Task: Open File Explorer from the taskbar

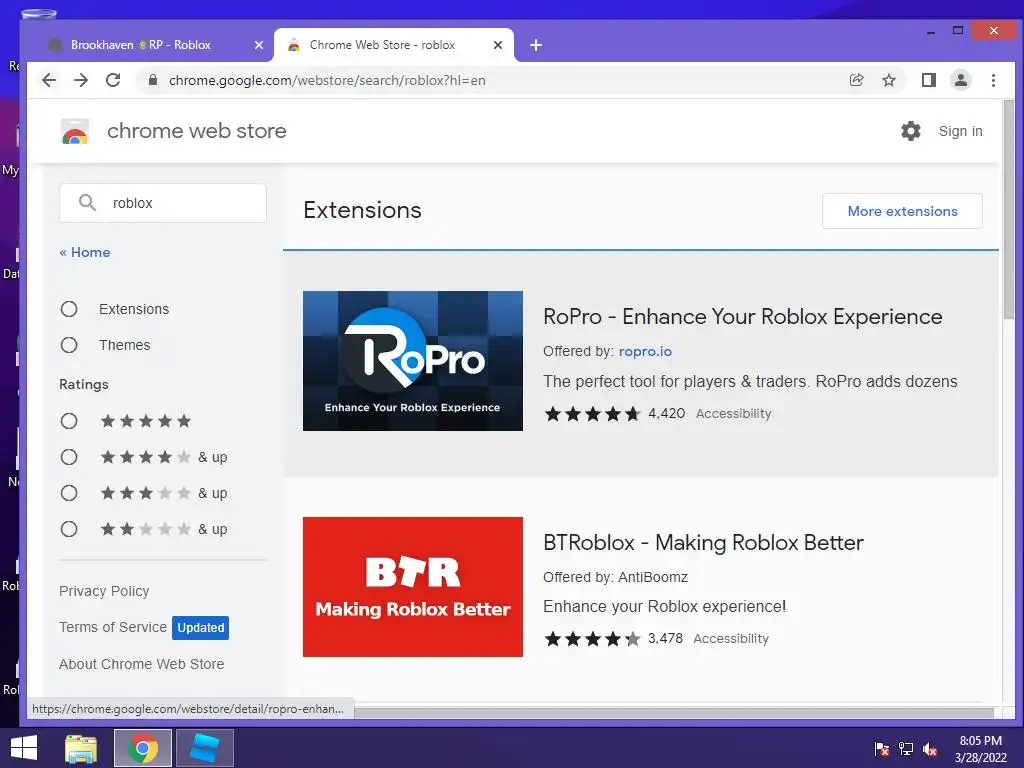Action: click(x=81, y=748)
